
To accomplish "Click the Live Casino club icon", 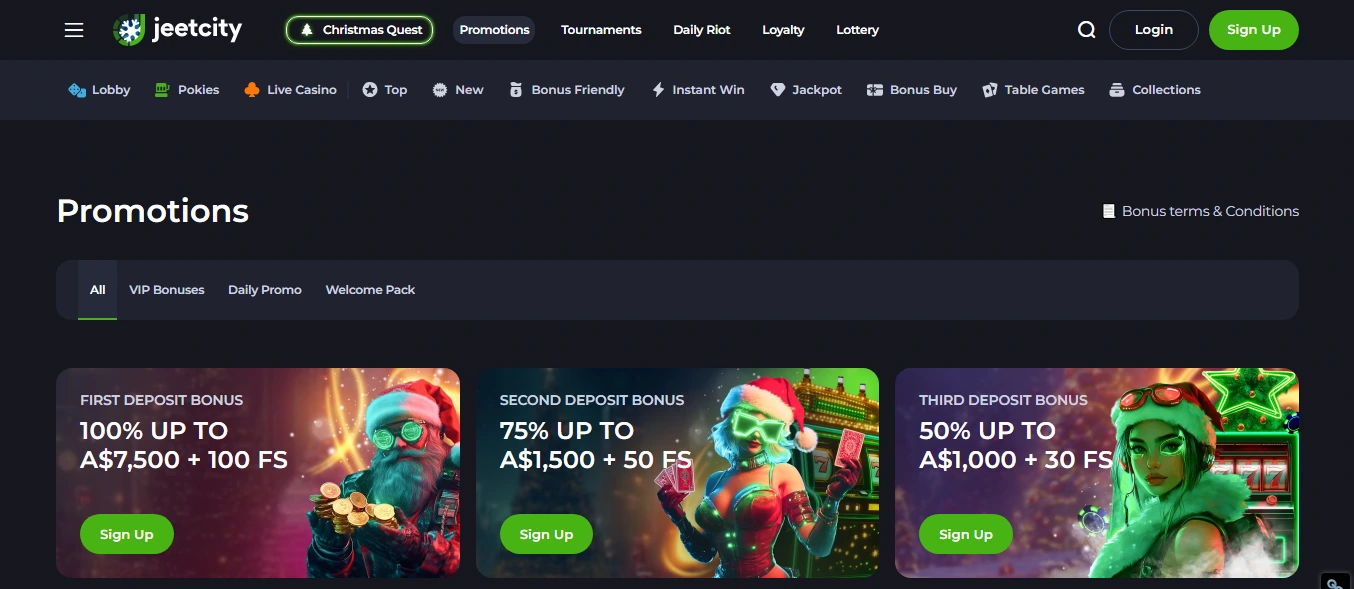I will point(252,90).
